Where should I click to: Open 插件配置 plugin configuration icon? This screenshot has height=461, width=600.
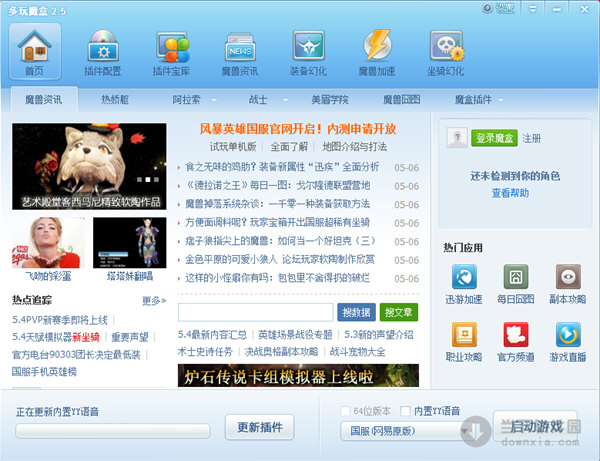tap(103, 51)
